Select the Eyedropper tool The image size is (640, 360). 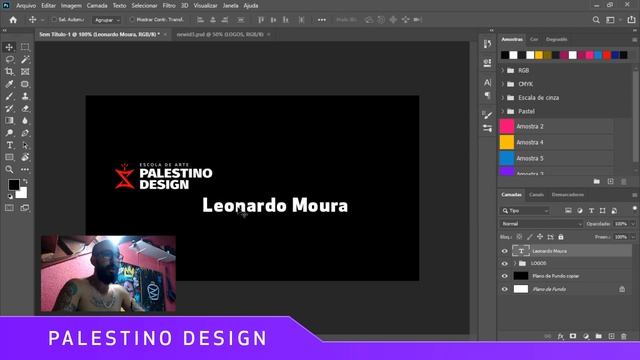click(x=9, y=84)
